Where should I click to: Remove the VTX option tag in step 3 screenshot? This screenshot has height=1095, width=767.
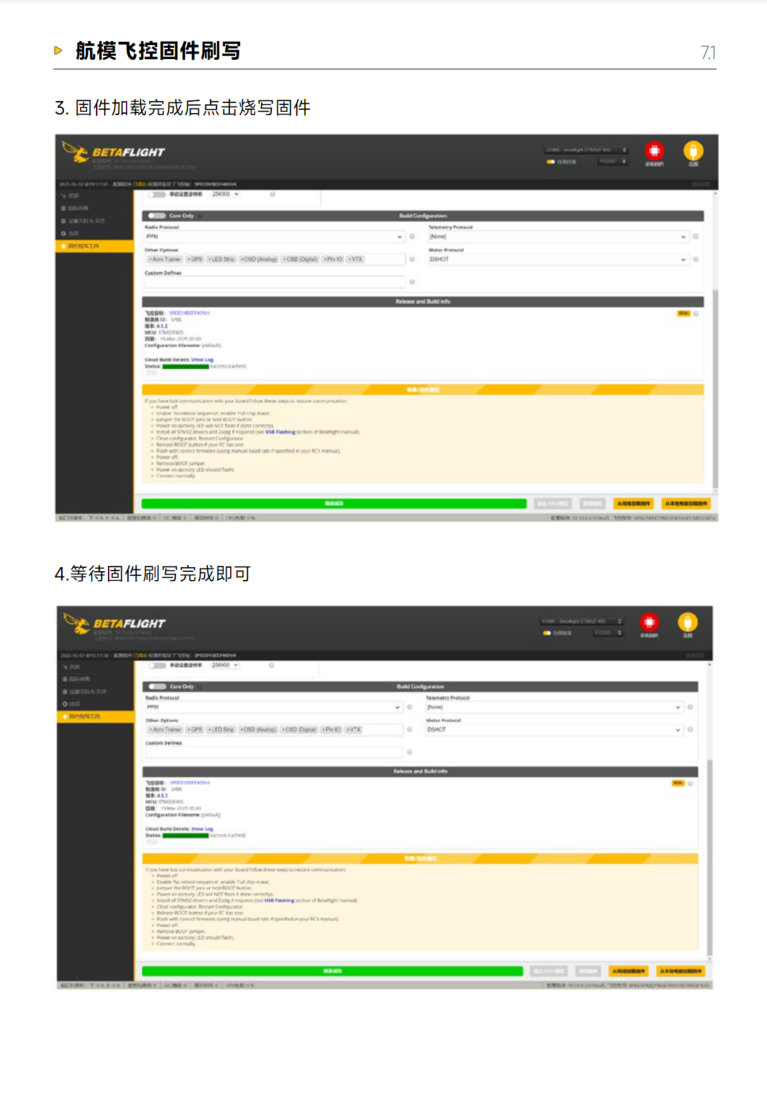point(349,259)
